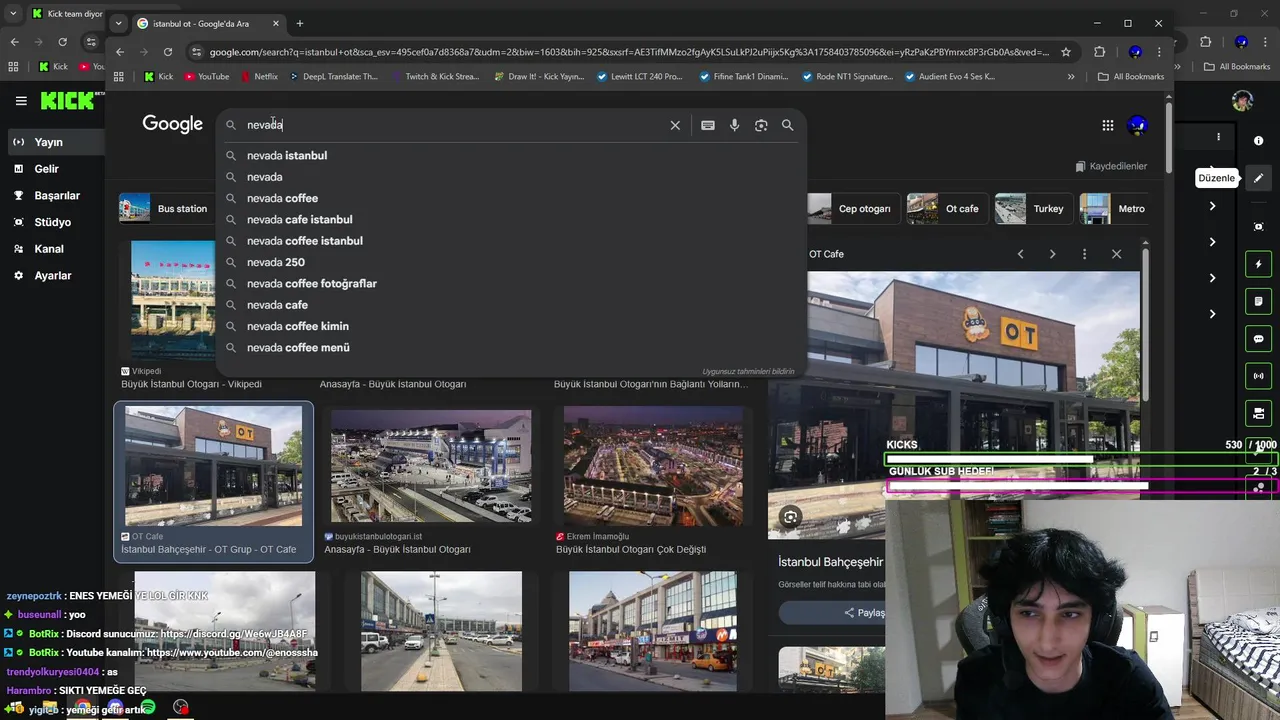Image resolution: width=1280 pixels, height=720 pixels.
Task: Open the Google apps grid
Action: [x=1108, y=125]
